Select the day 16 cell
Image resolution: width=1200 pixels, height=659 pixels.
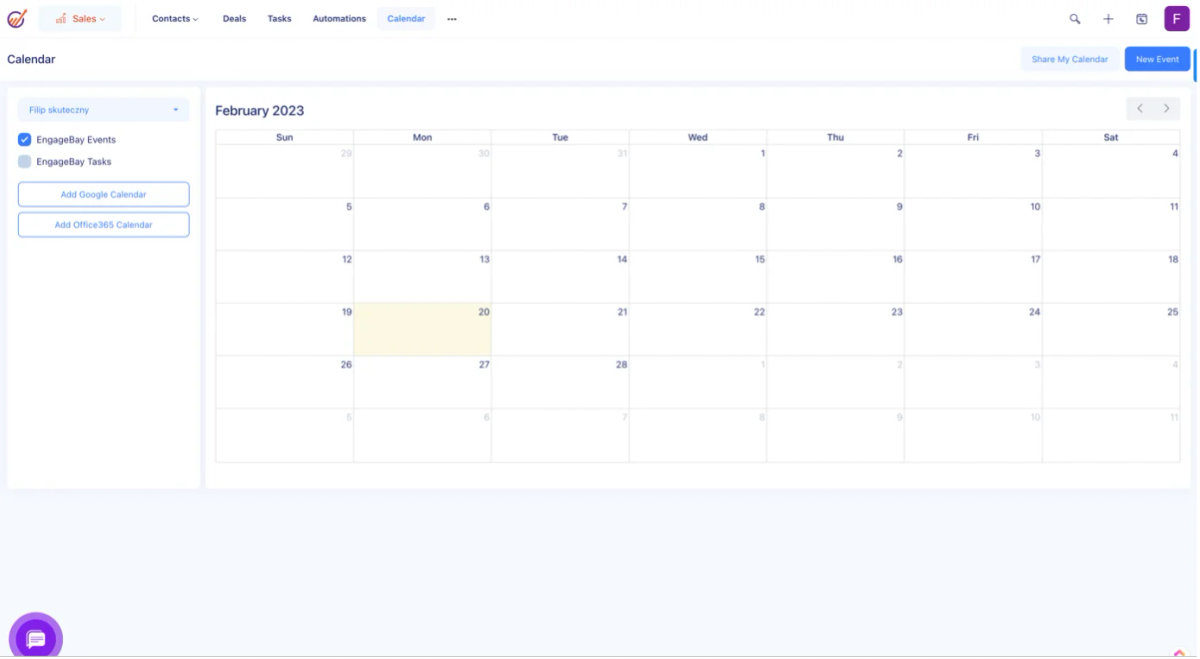(836, 277)
